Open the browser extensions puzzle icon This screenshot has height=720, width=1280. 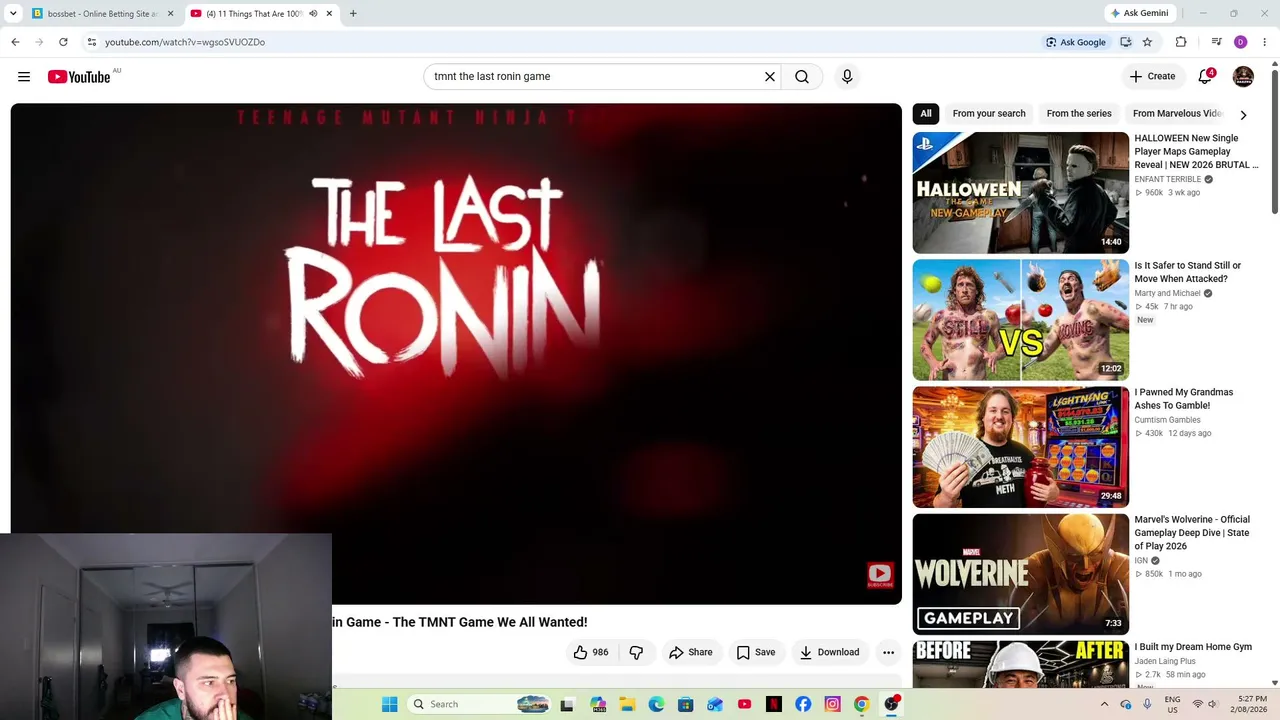(1181, 42)
